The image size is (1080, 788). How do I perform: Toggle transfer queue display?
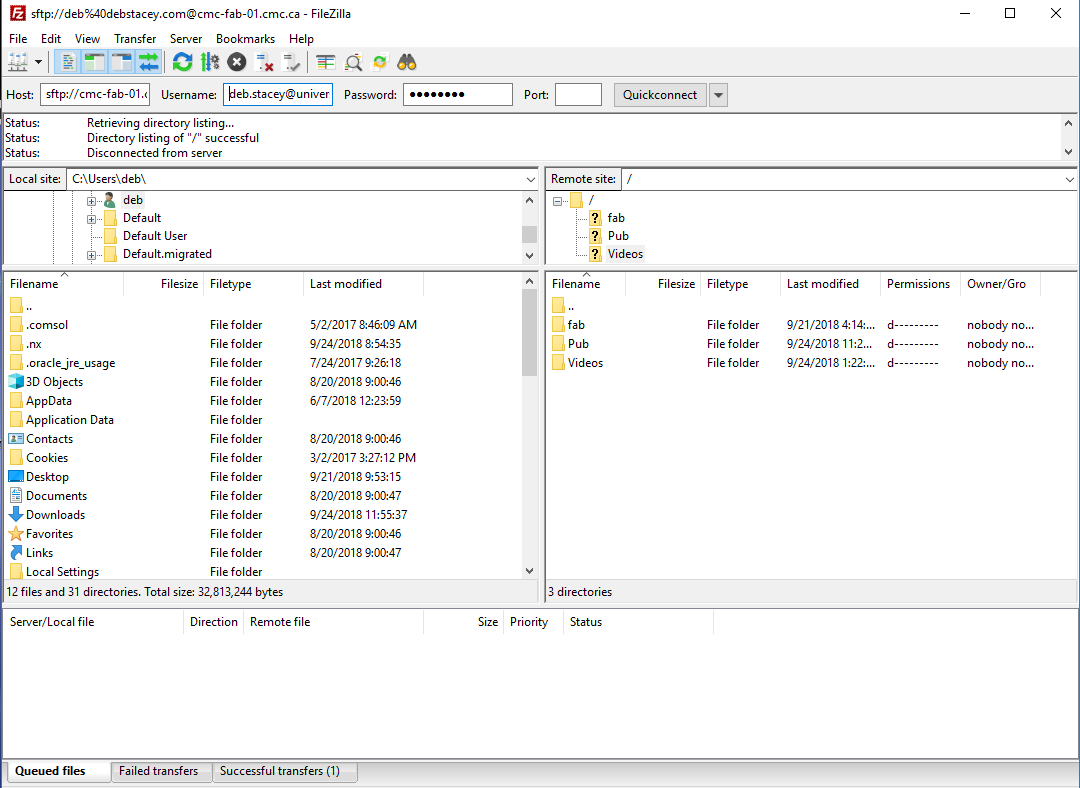coord(149,63)
